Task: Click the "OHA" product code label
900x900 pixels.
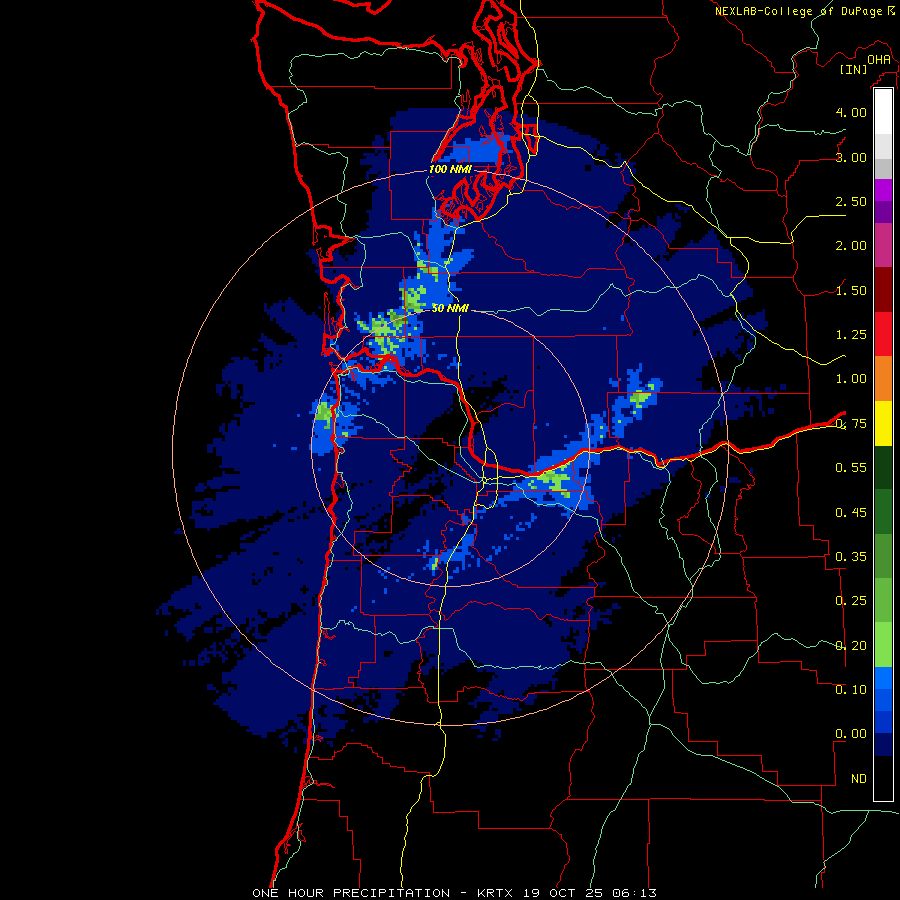Action: tap(879, 59)
